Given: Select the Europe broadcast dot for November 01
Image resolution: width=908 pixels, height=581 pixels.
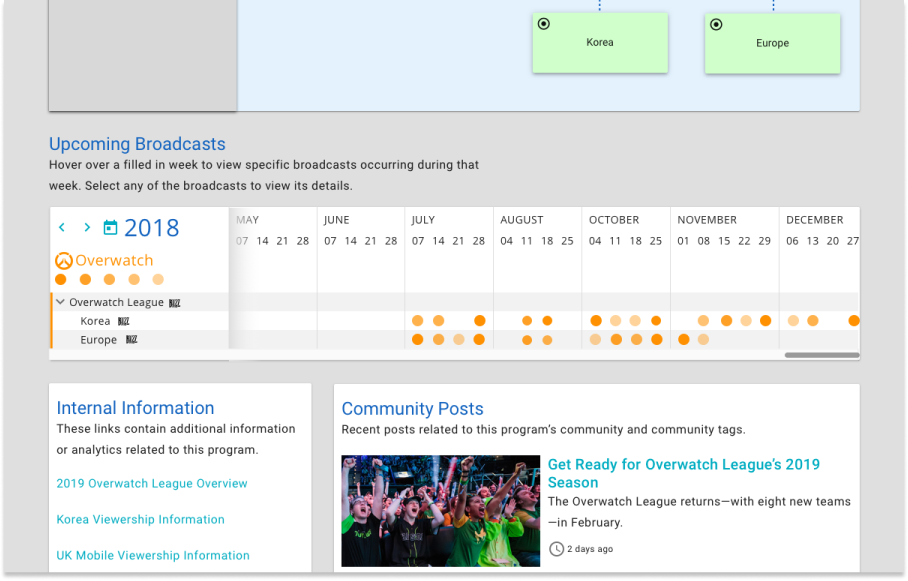Looking at the screenshot, I should (684, 339).
